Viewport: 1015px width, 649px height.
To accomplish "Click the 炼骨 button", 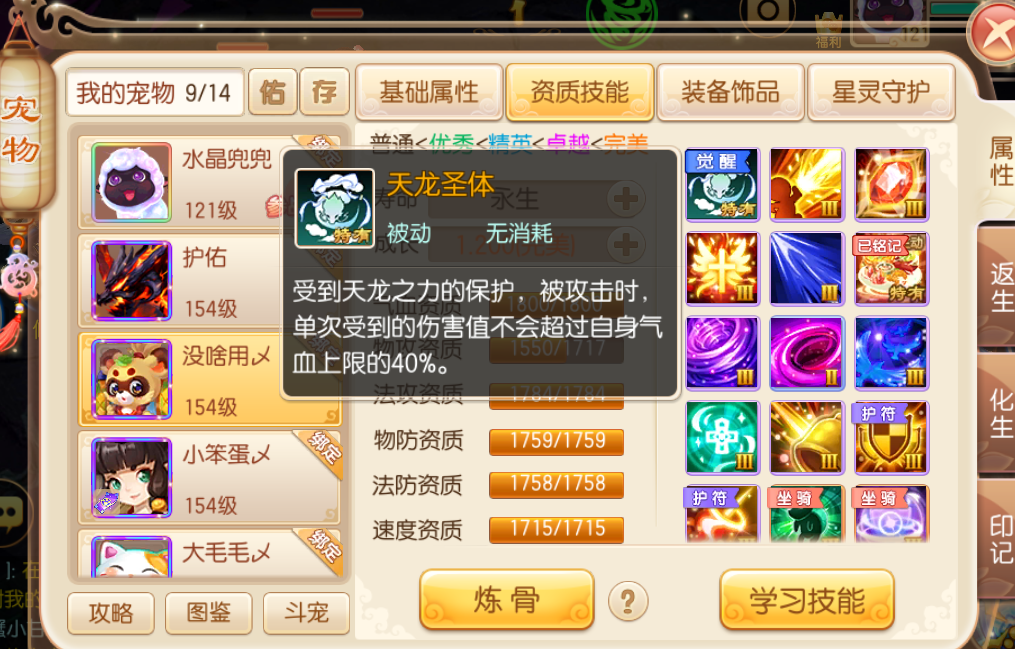I will click(507, 600).
